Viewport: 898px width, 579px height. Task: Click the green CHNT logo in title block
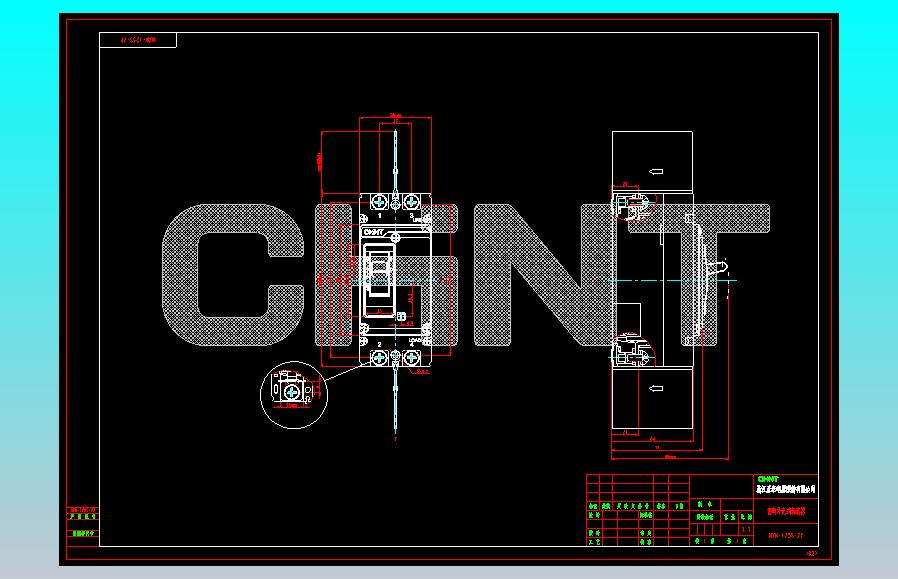(x=768, y=479)
